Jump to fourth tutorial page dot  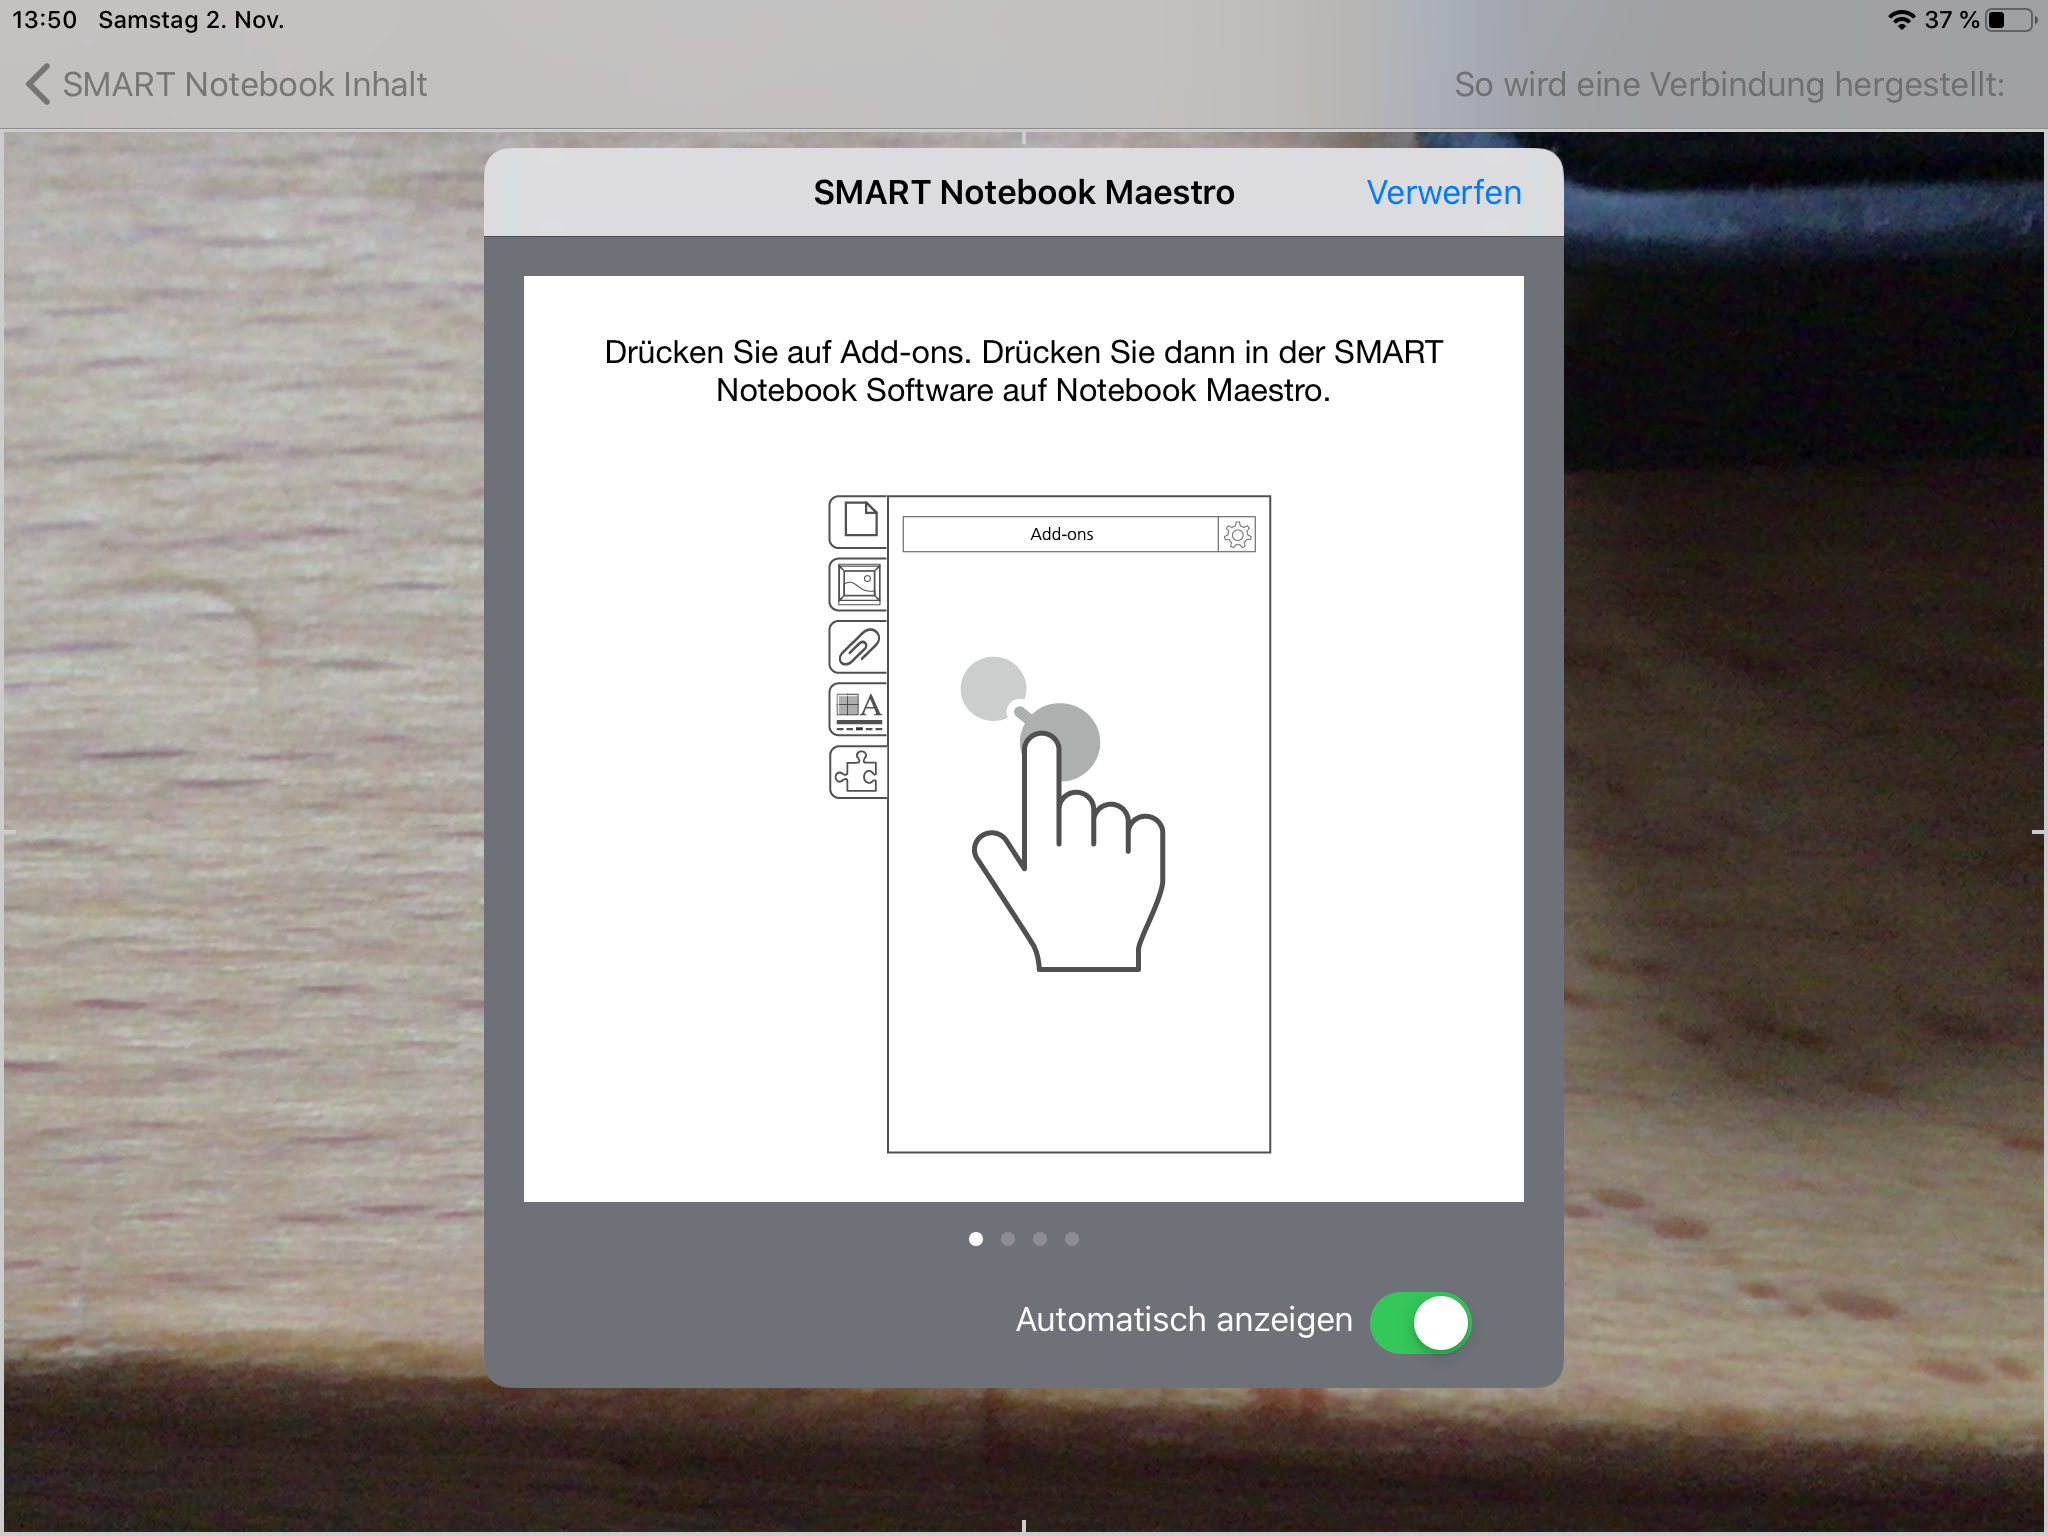(x=1072, y=1239)
